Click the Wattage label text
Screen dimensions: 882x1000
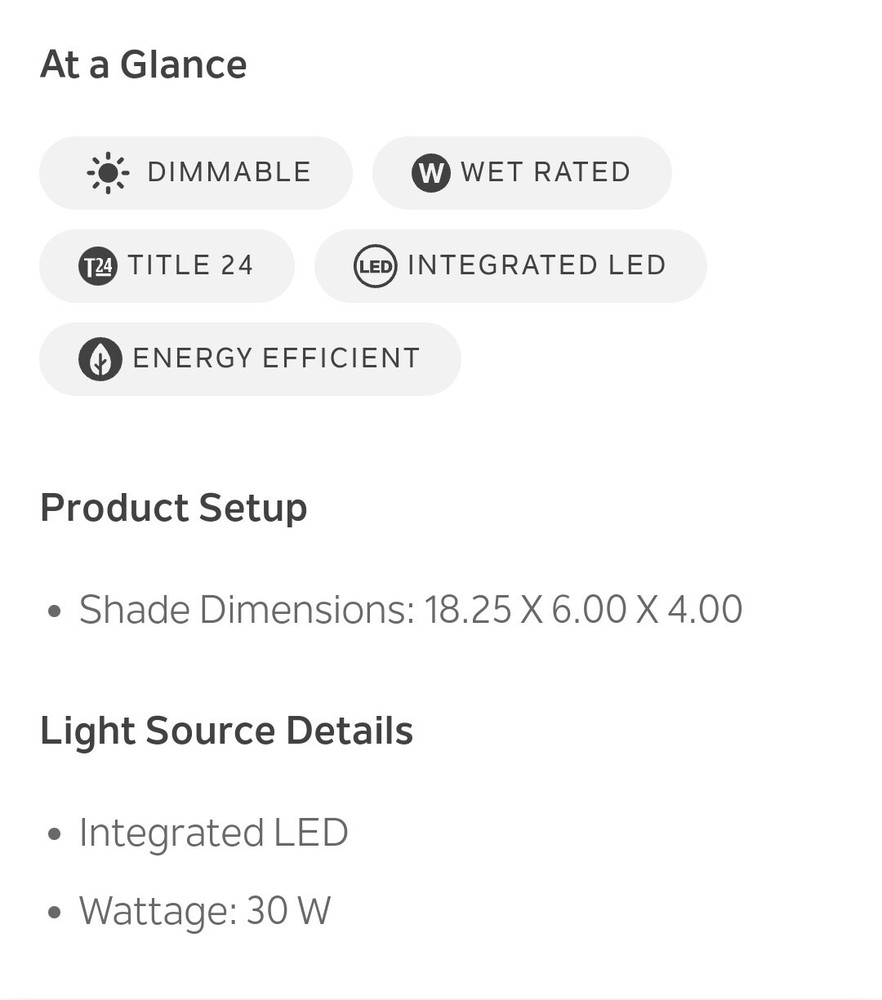coord(157,911)
